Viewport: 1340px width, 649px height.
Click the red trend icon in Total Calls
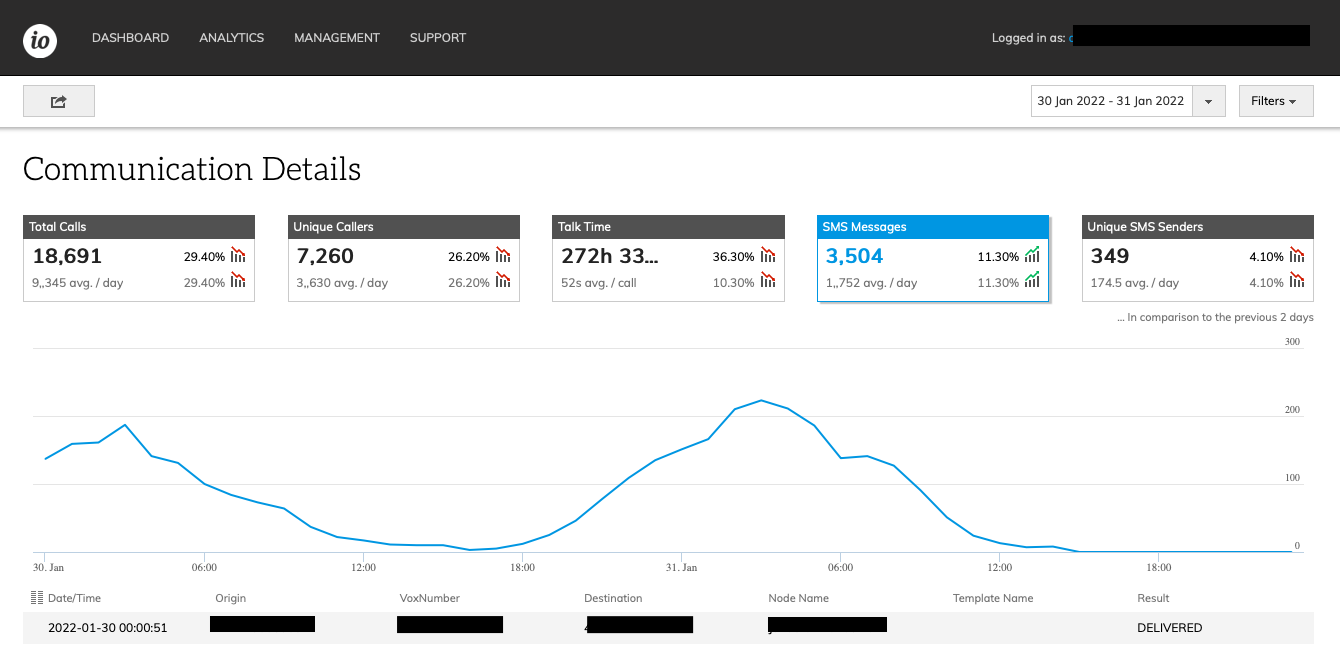click(x=238, y=256)
